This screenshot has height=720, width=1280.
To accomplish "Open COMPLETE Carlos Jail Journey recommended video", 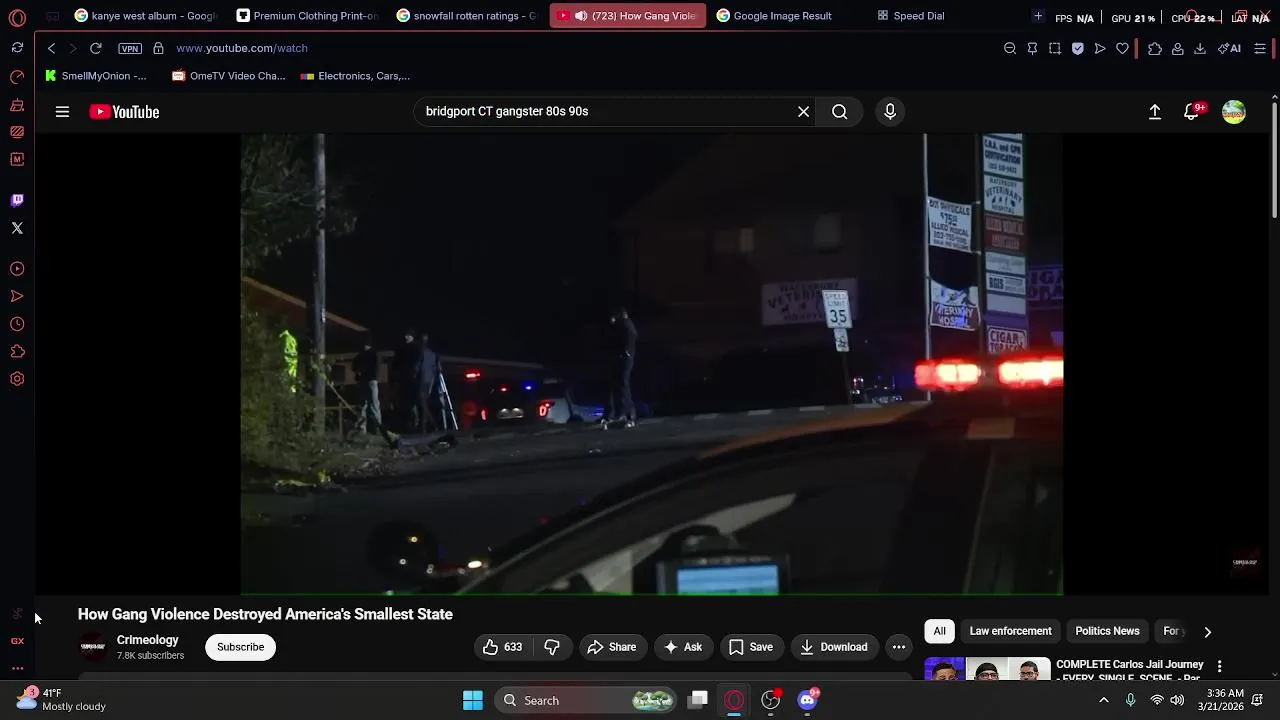I will pos(1130,671).
